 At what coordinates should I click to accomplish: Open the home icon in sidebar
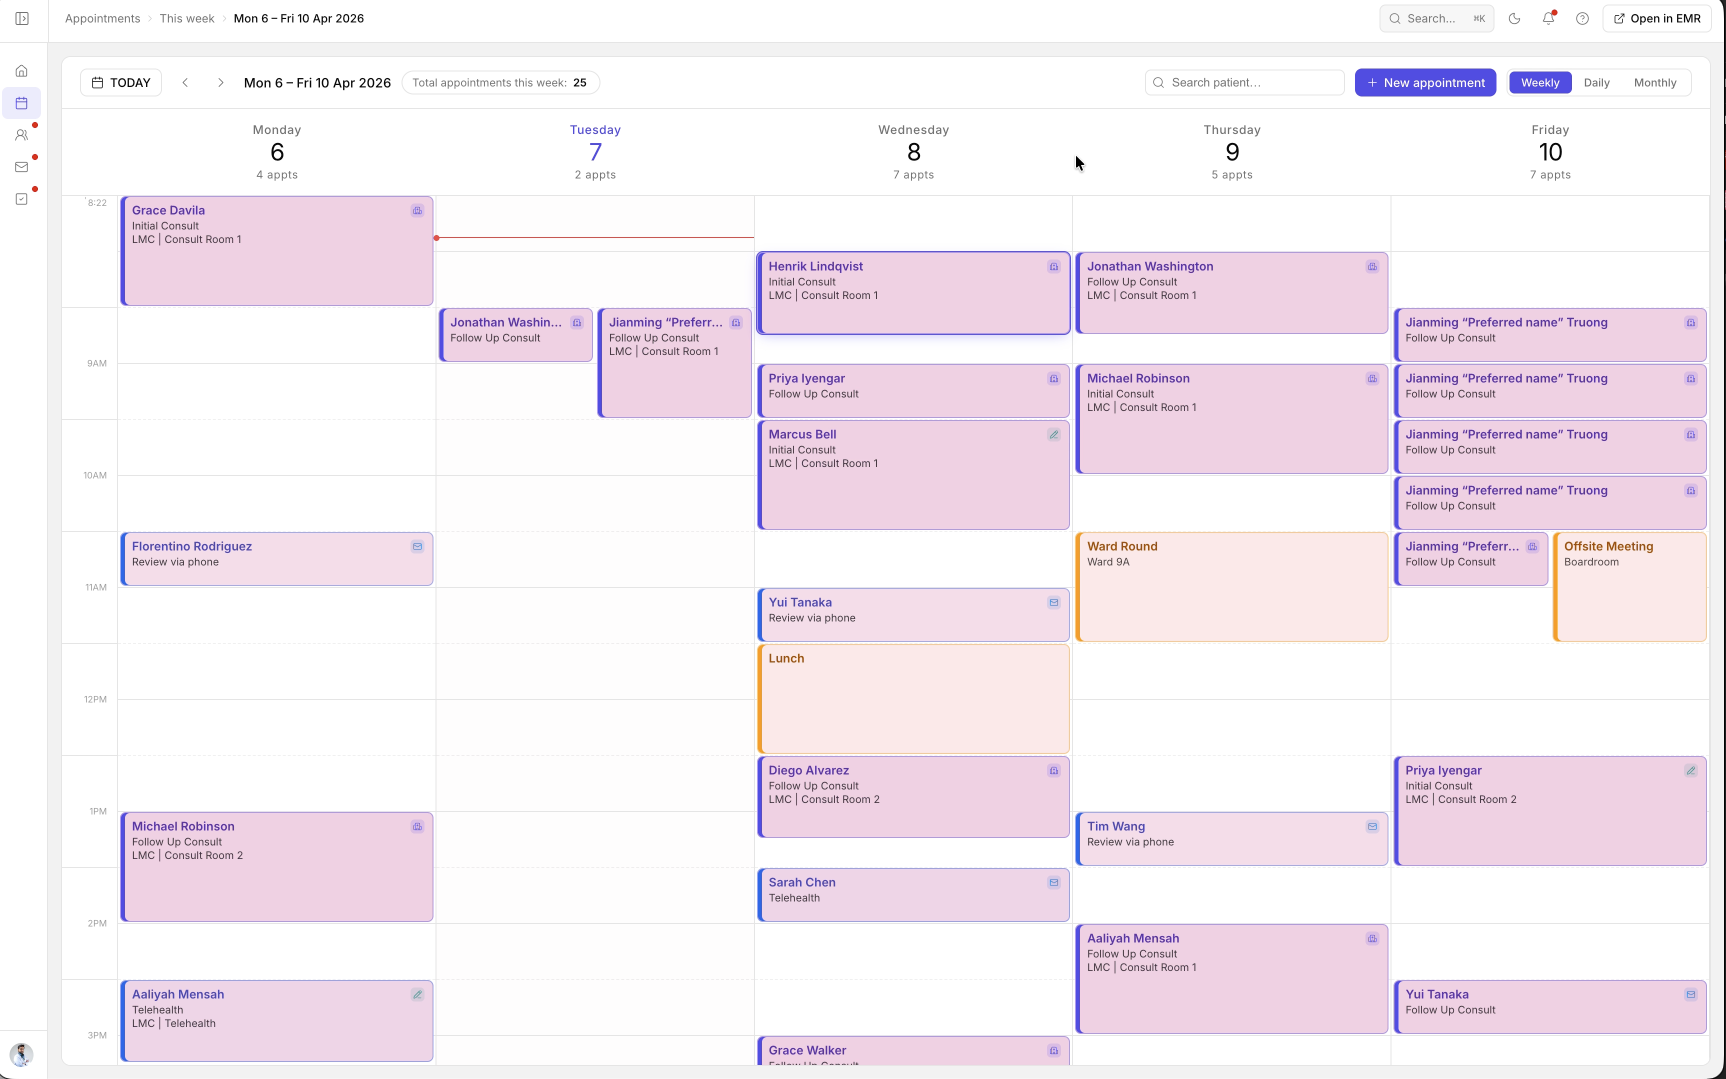[x=21, y=71]
